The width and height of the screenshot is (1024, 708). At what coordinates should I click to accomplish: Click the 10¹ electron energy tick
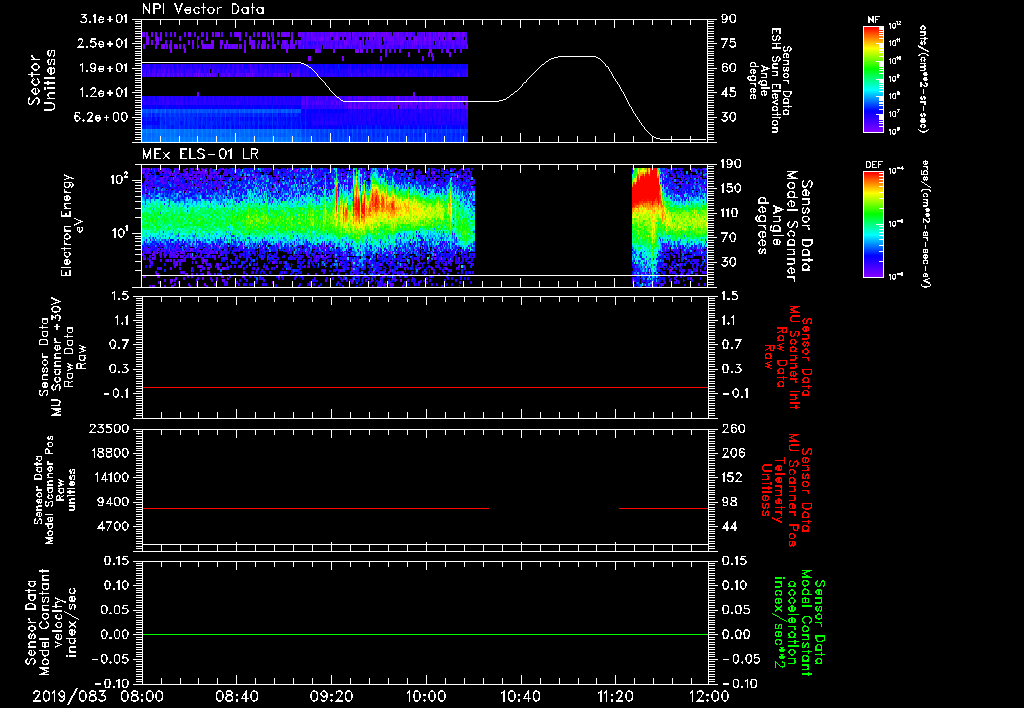click(118, 233)
